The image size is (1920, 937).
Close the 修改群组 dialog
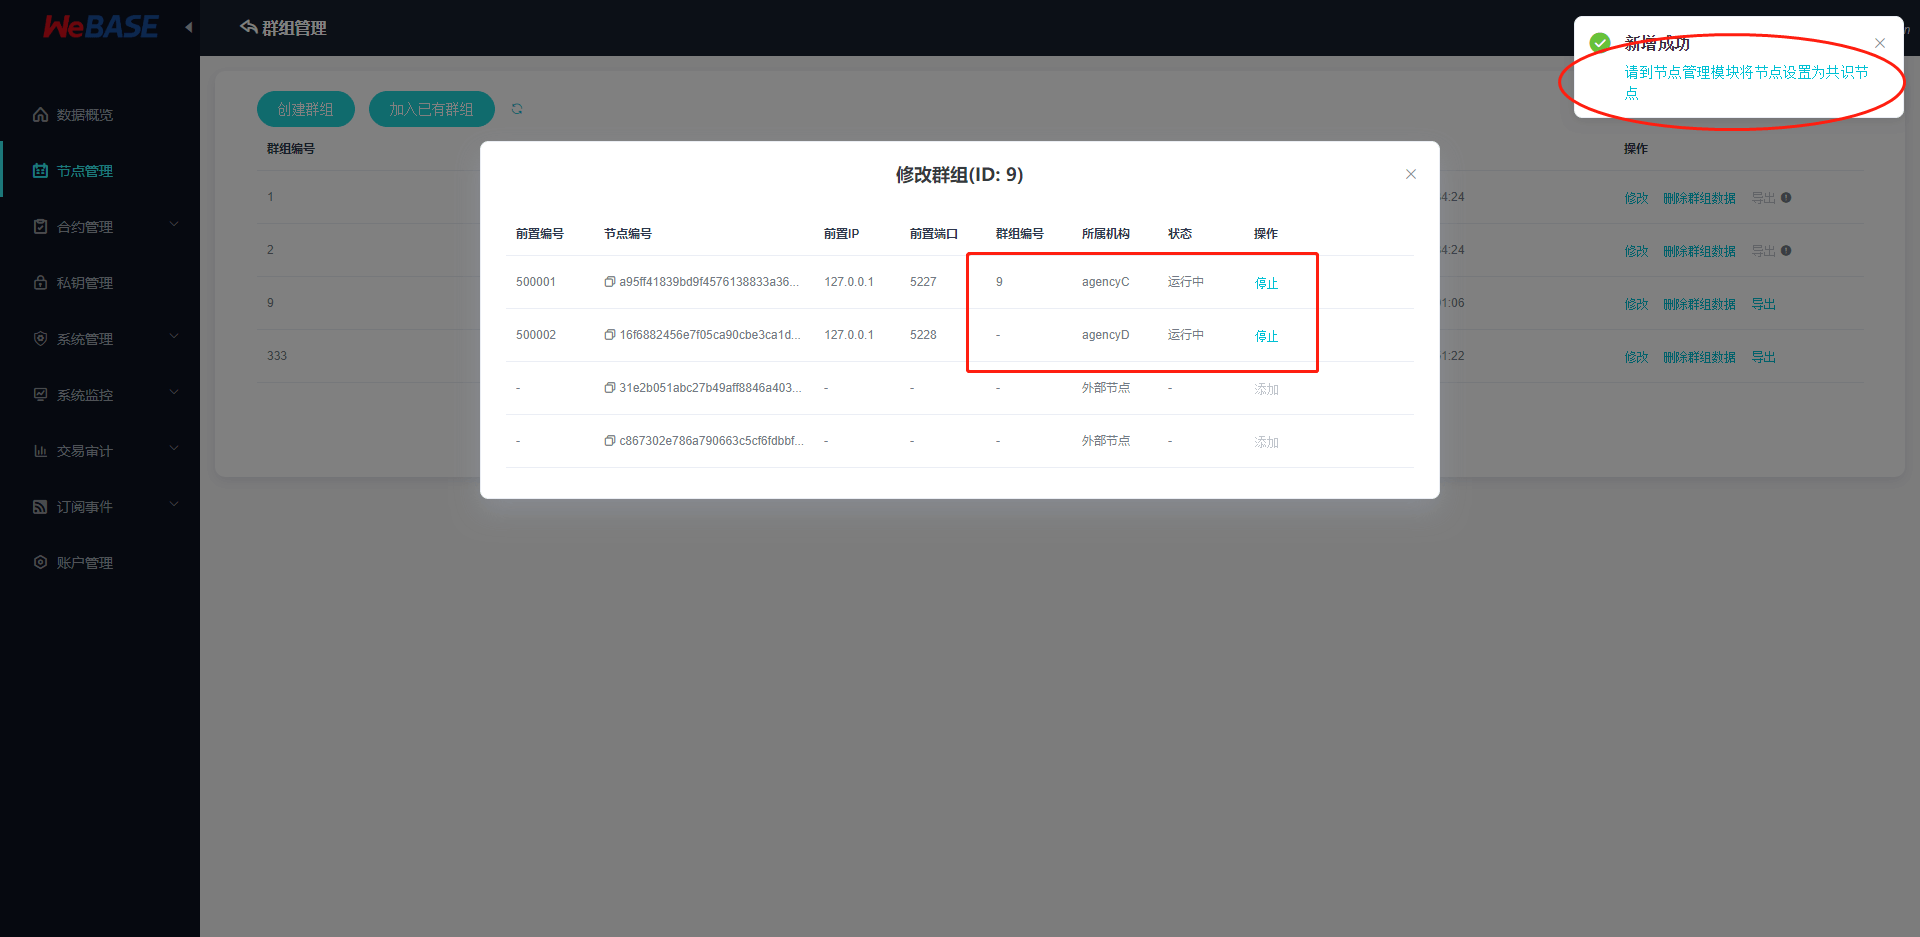click(x=1411, y=174)
